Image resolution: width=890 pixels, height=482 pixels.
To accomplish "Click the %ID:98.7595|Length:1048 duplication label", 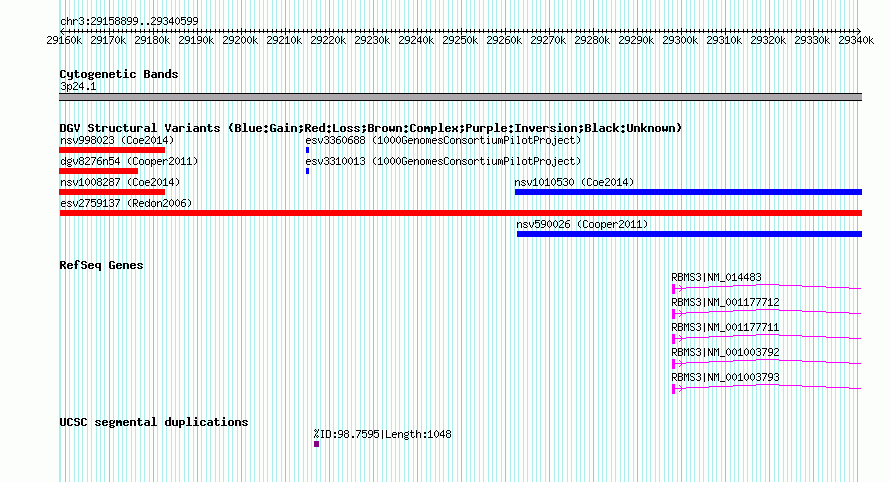I will [383, 434].
